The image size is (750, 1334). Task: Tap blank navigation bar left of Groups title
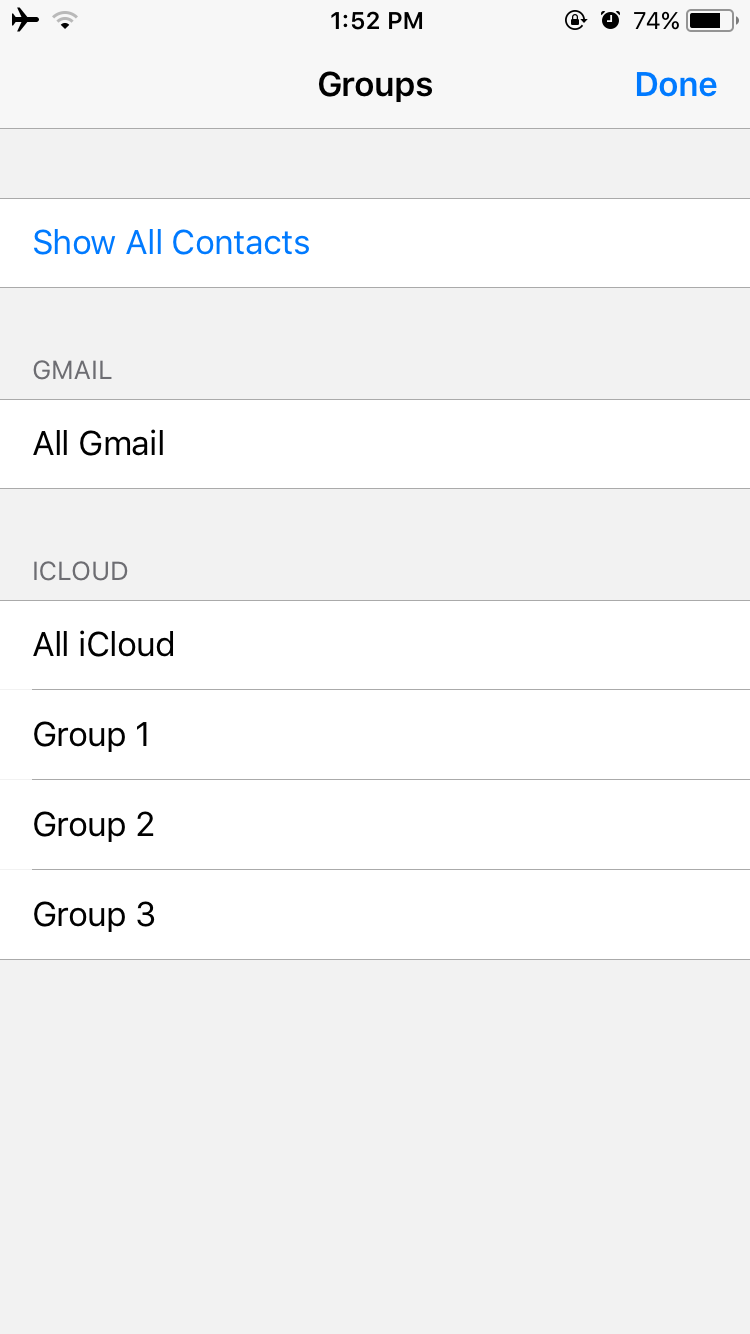(150, 85)
